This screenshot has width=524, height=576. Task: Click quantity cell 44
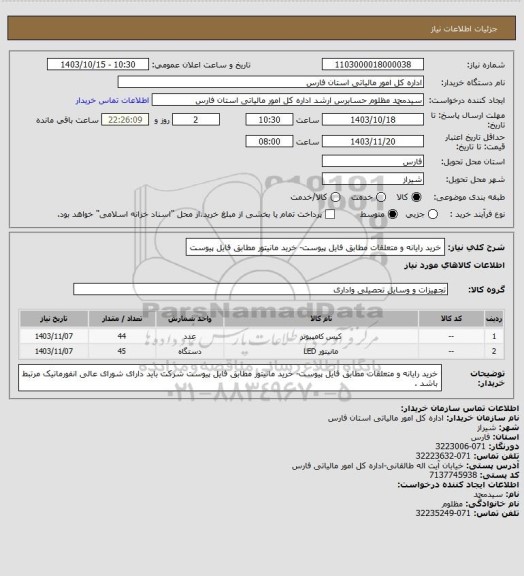click(122, 336)
